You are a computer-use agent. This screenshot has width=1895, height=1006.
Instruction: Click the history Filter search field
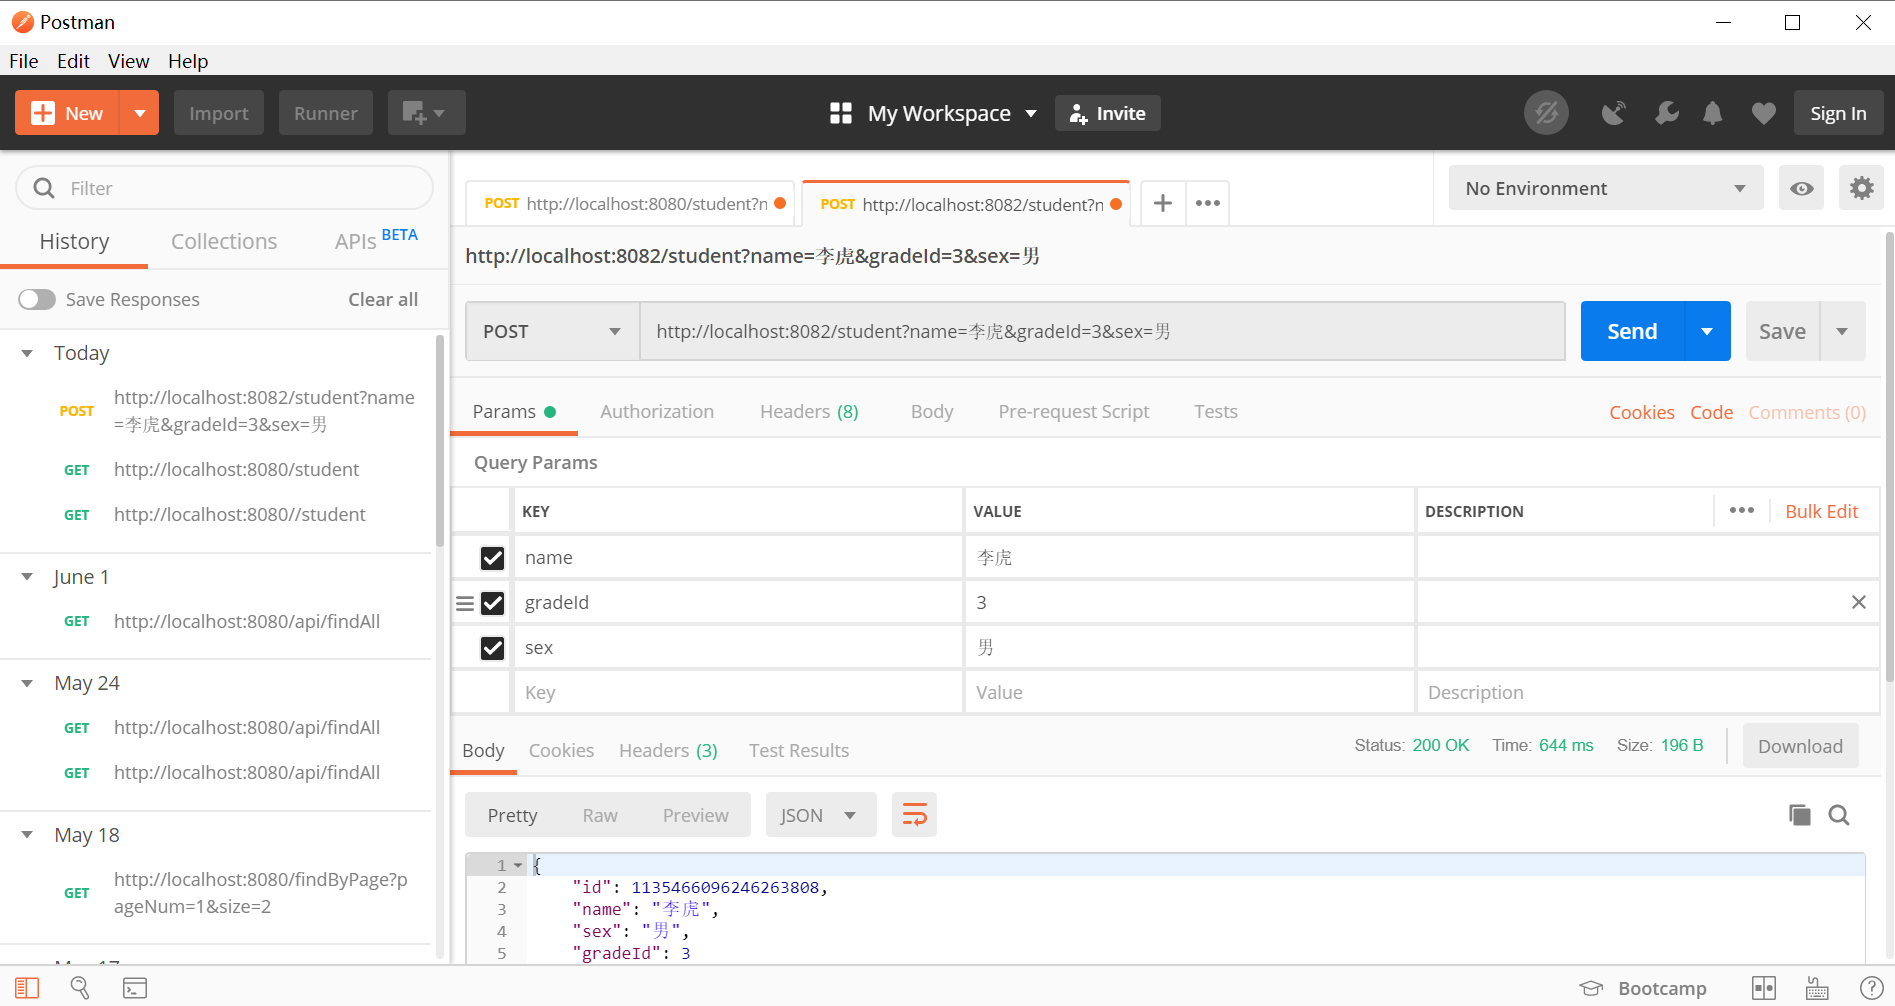[225, 188]
